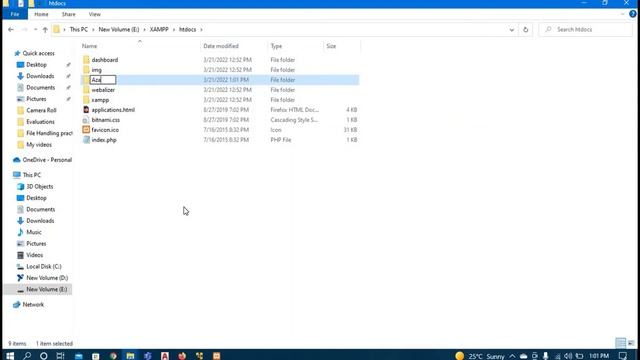Select Quick access in navigation pane
Image resolution: width=640 pixels, height=360 pixels.
(38, 53)
